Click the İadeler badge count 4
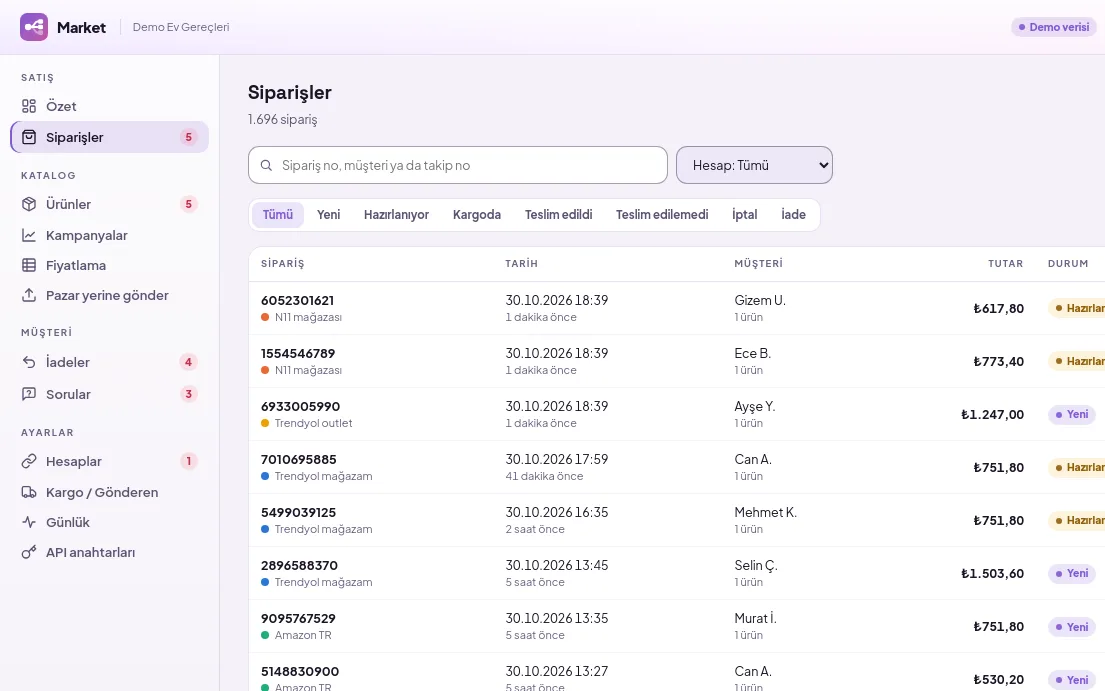Image resolution: width=1105 pixels, height=691 pixels. click(x=188, y=362)
